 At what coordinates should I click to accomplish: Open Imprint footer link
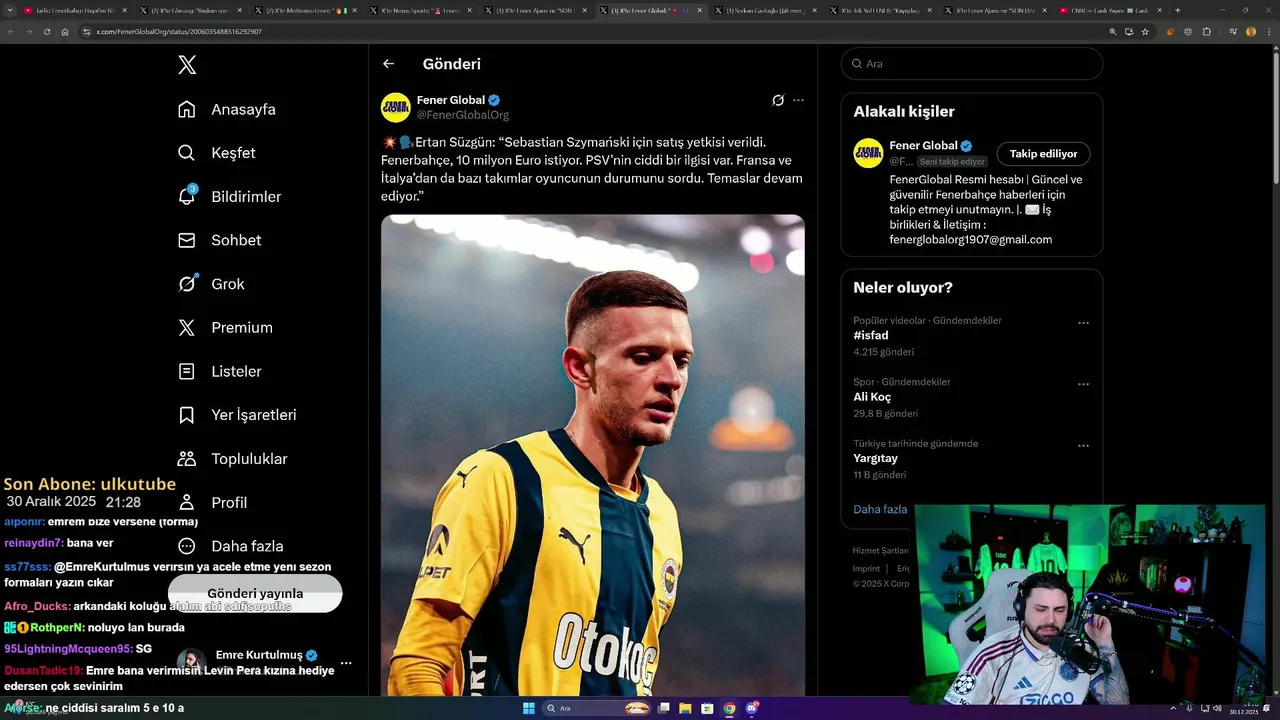866,568
